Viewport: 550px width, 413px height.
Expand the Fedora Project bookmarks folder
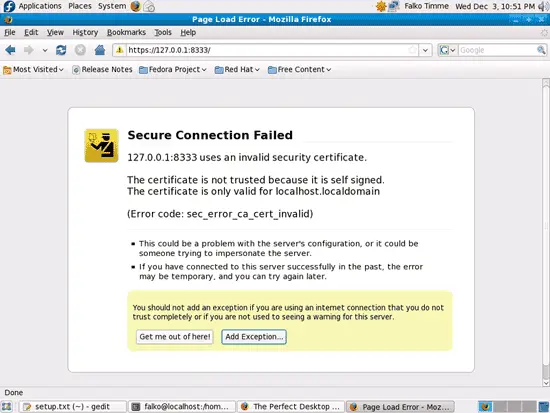click(x=173, y=69)
